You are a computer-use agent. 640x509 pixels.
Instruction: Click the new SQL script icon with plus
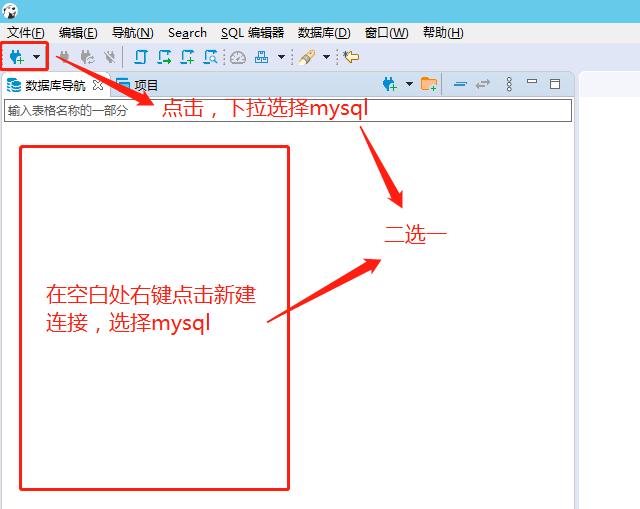click(187, 57)
